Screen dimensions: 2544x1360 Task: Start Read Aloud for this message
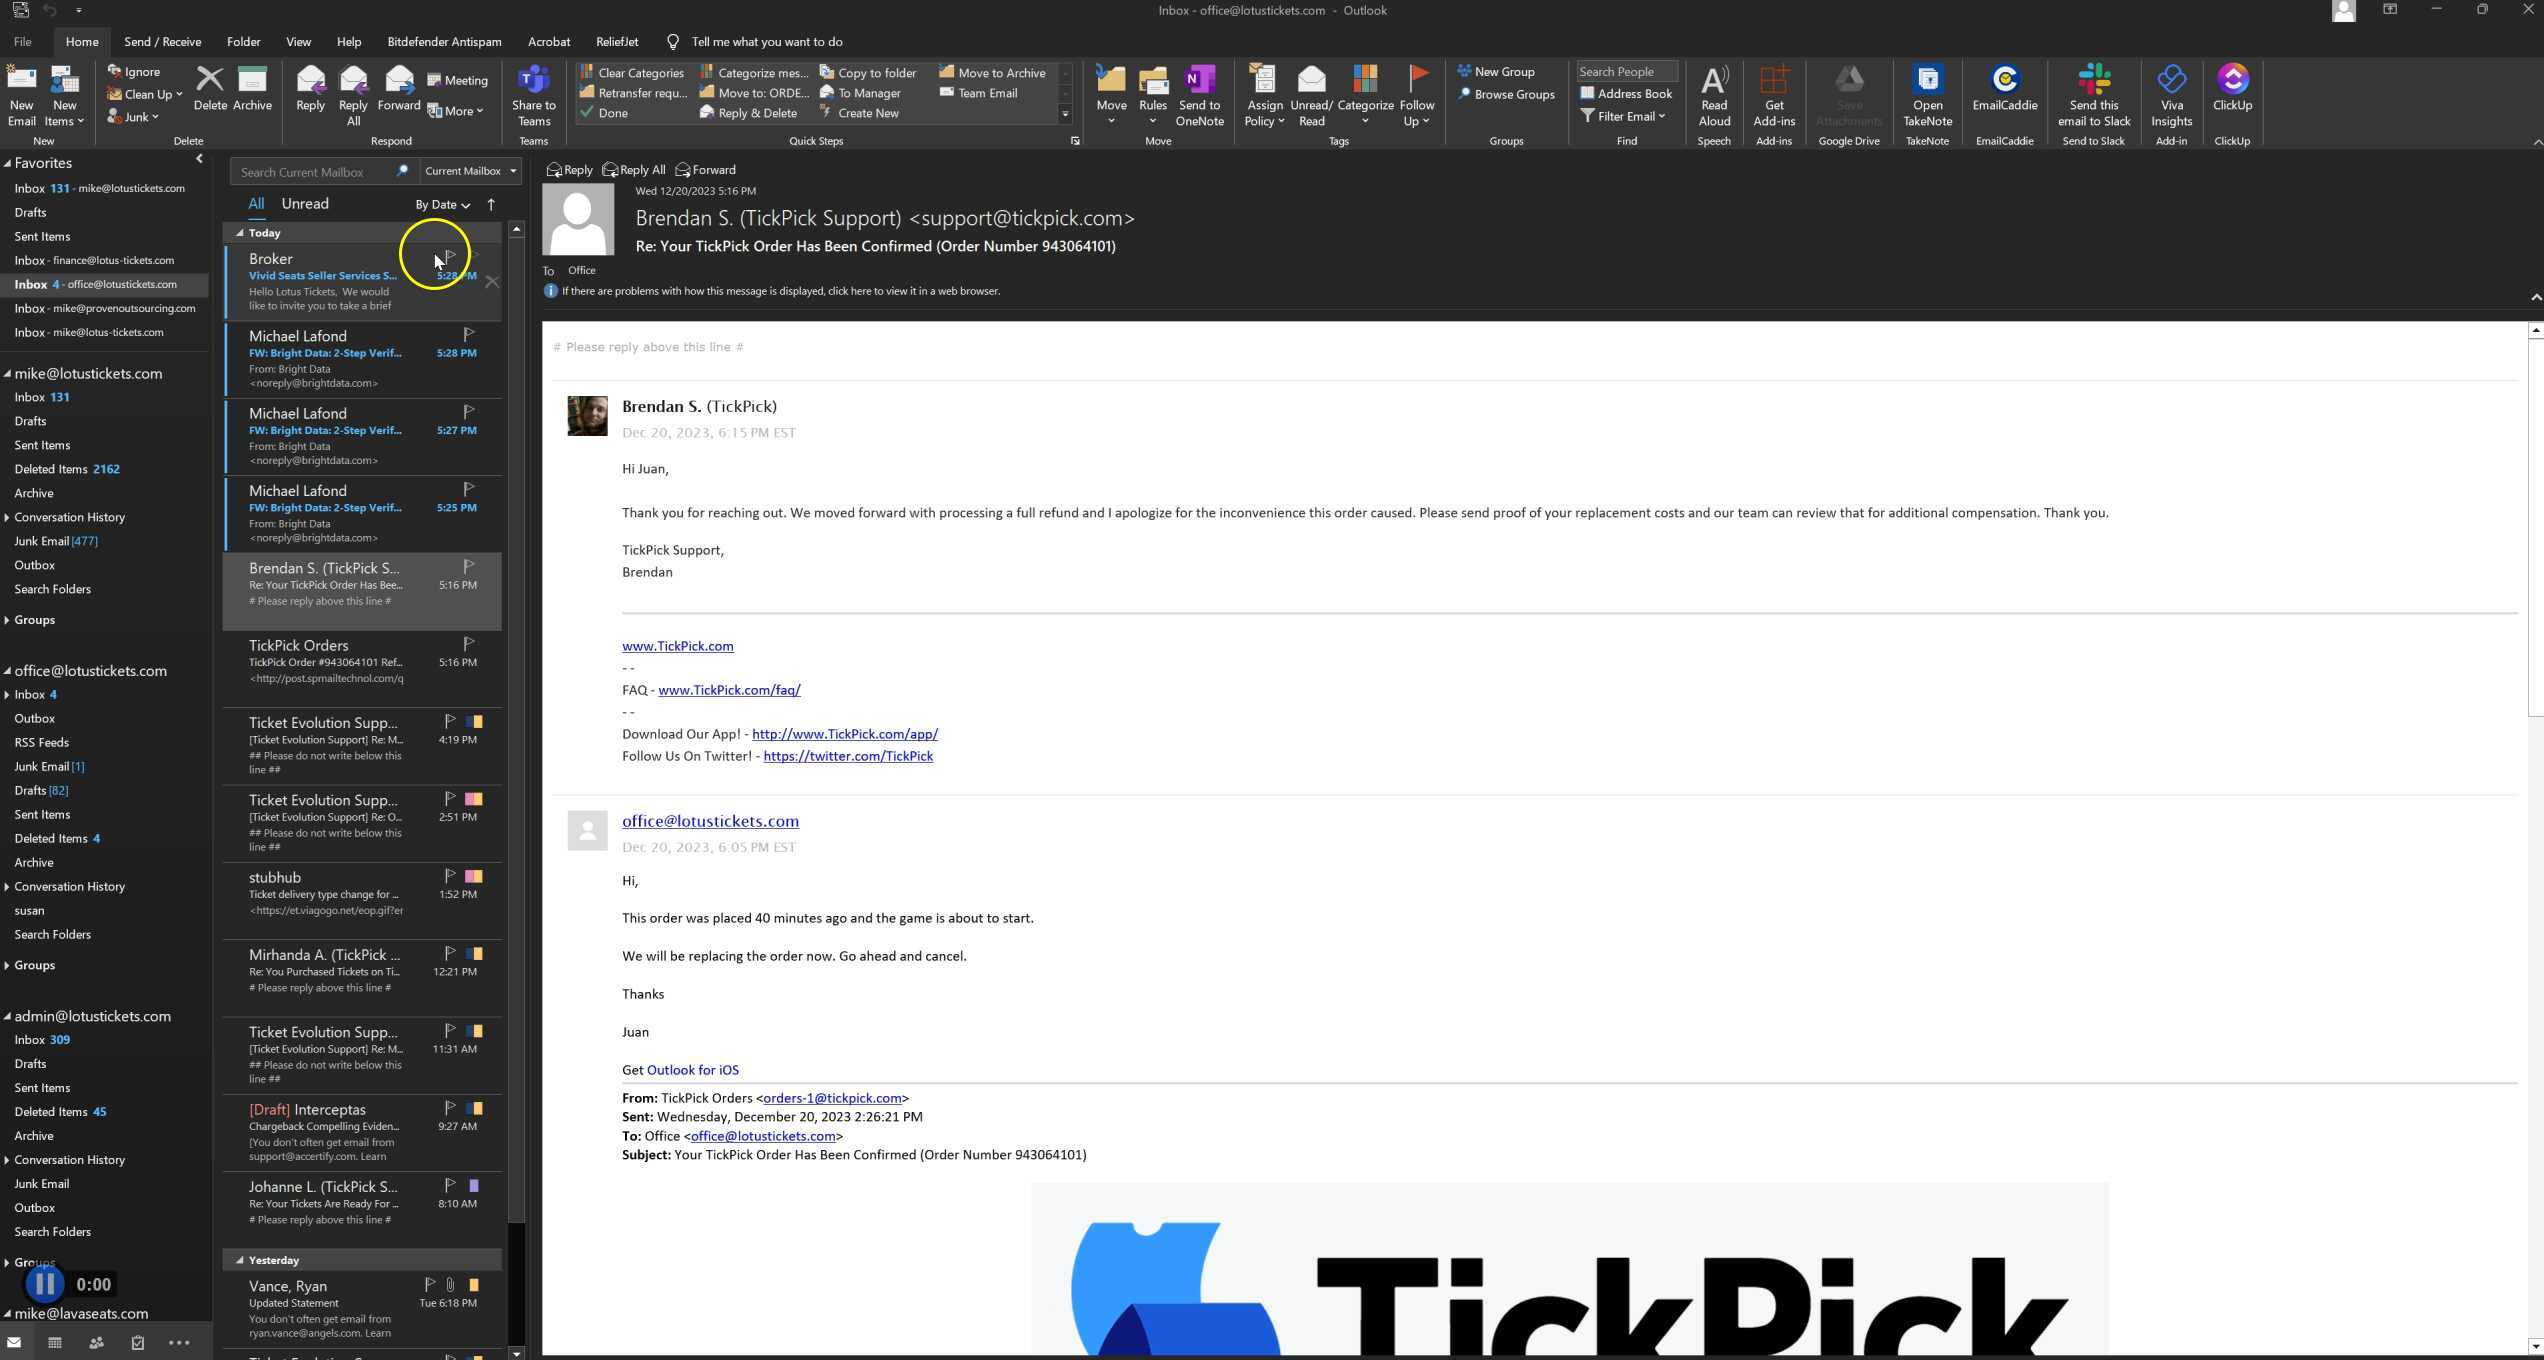pos(1714,95)
